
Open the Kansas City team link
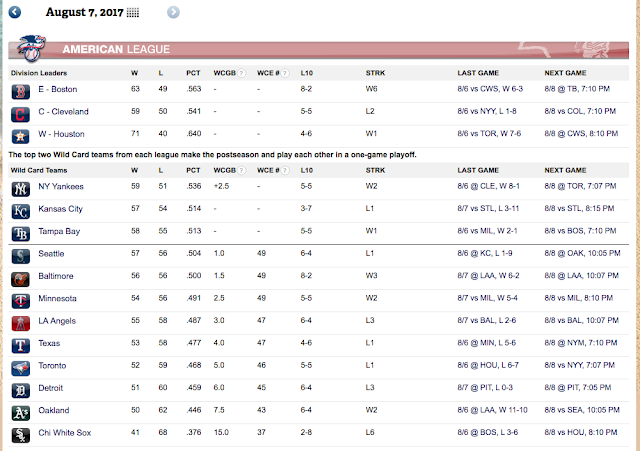(x=60, y=209)
